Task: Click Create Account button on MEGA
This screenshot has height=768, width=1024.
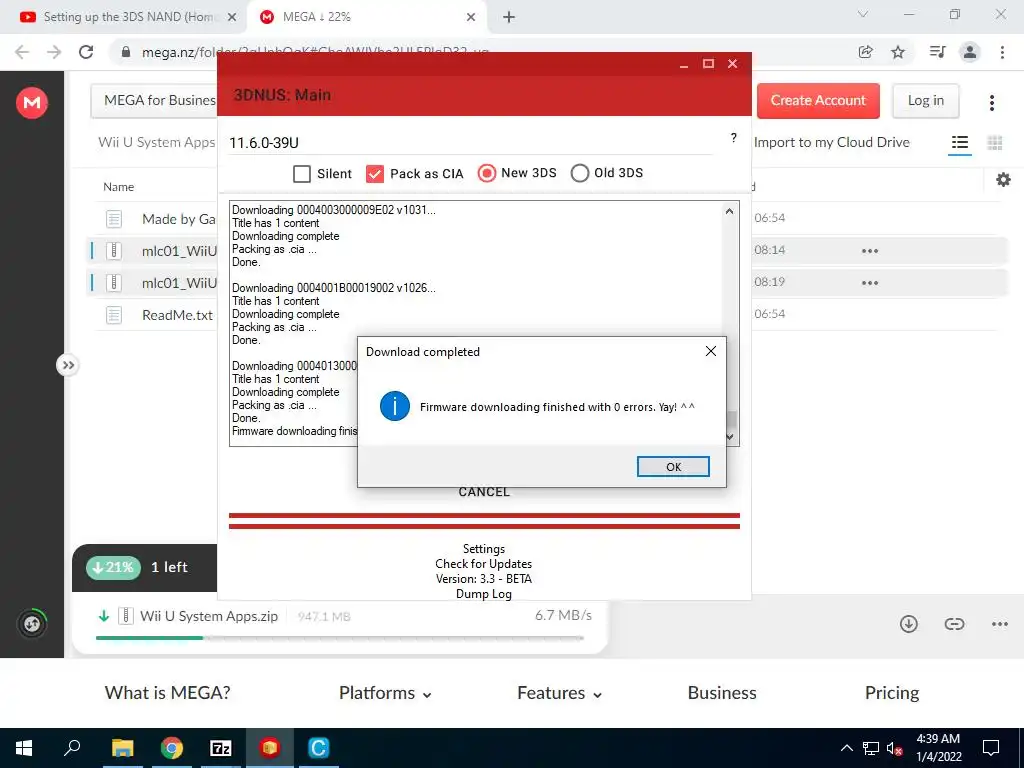Action: pyautogui.click(x=818, y=101)
